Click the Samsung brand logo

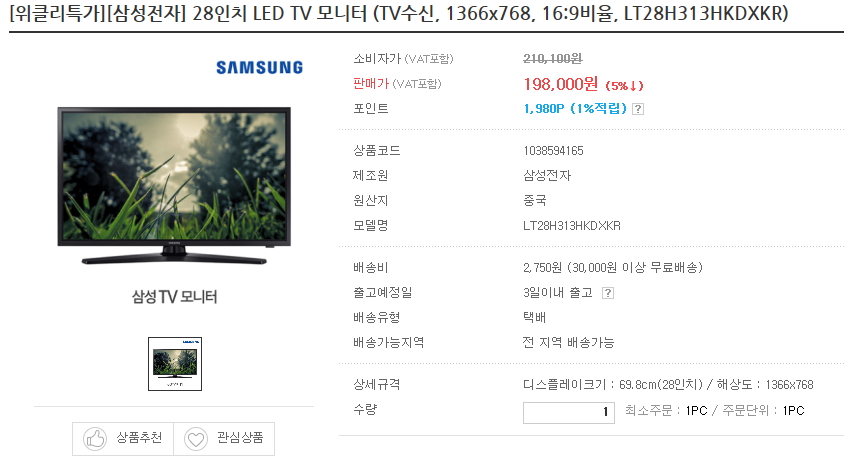coord(259,68)
